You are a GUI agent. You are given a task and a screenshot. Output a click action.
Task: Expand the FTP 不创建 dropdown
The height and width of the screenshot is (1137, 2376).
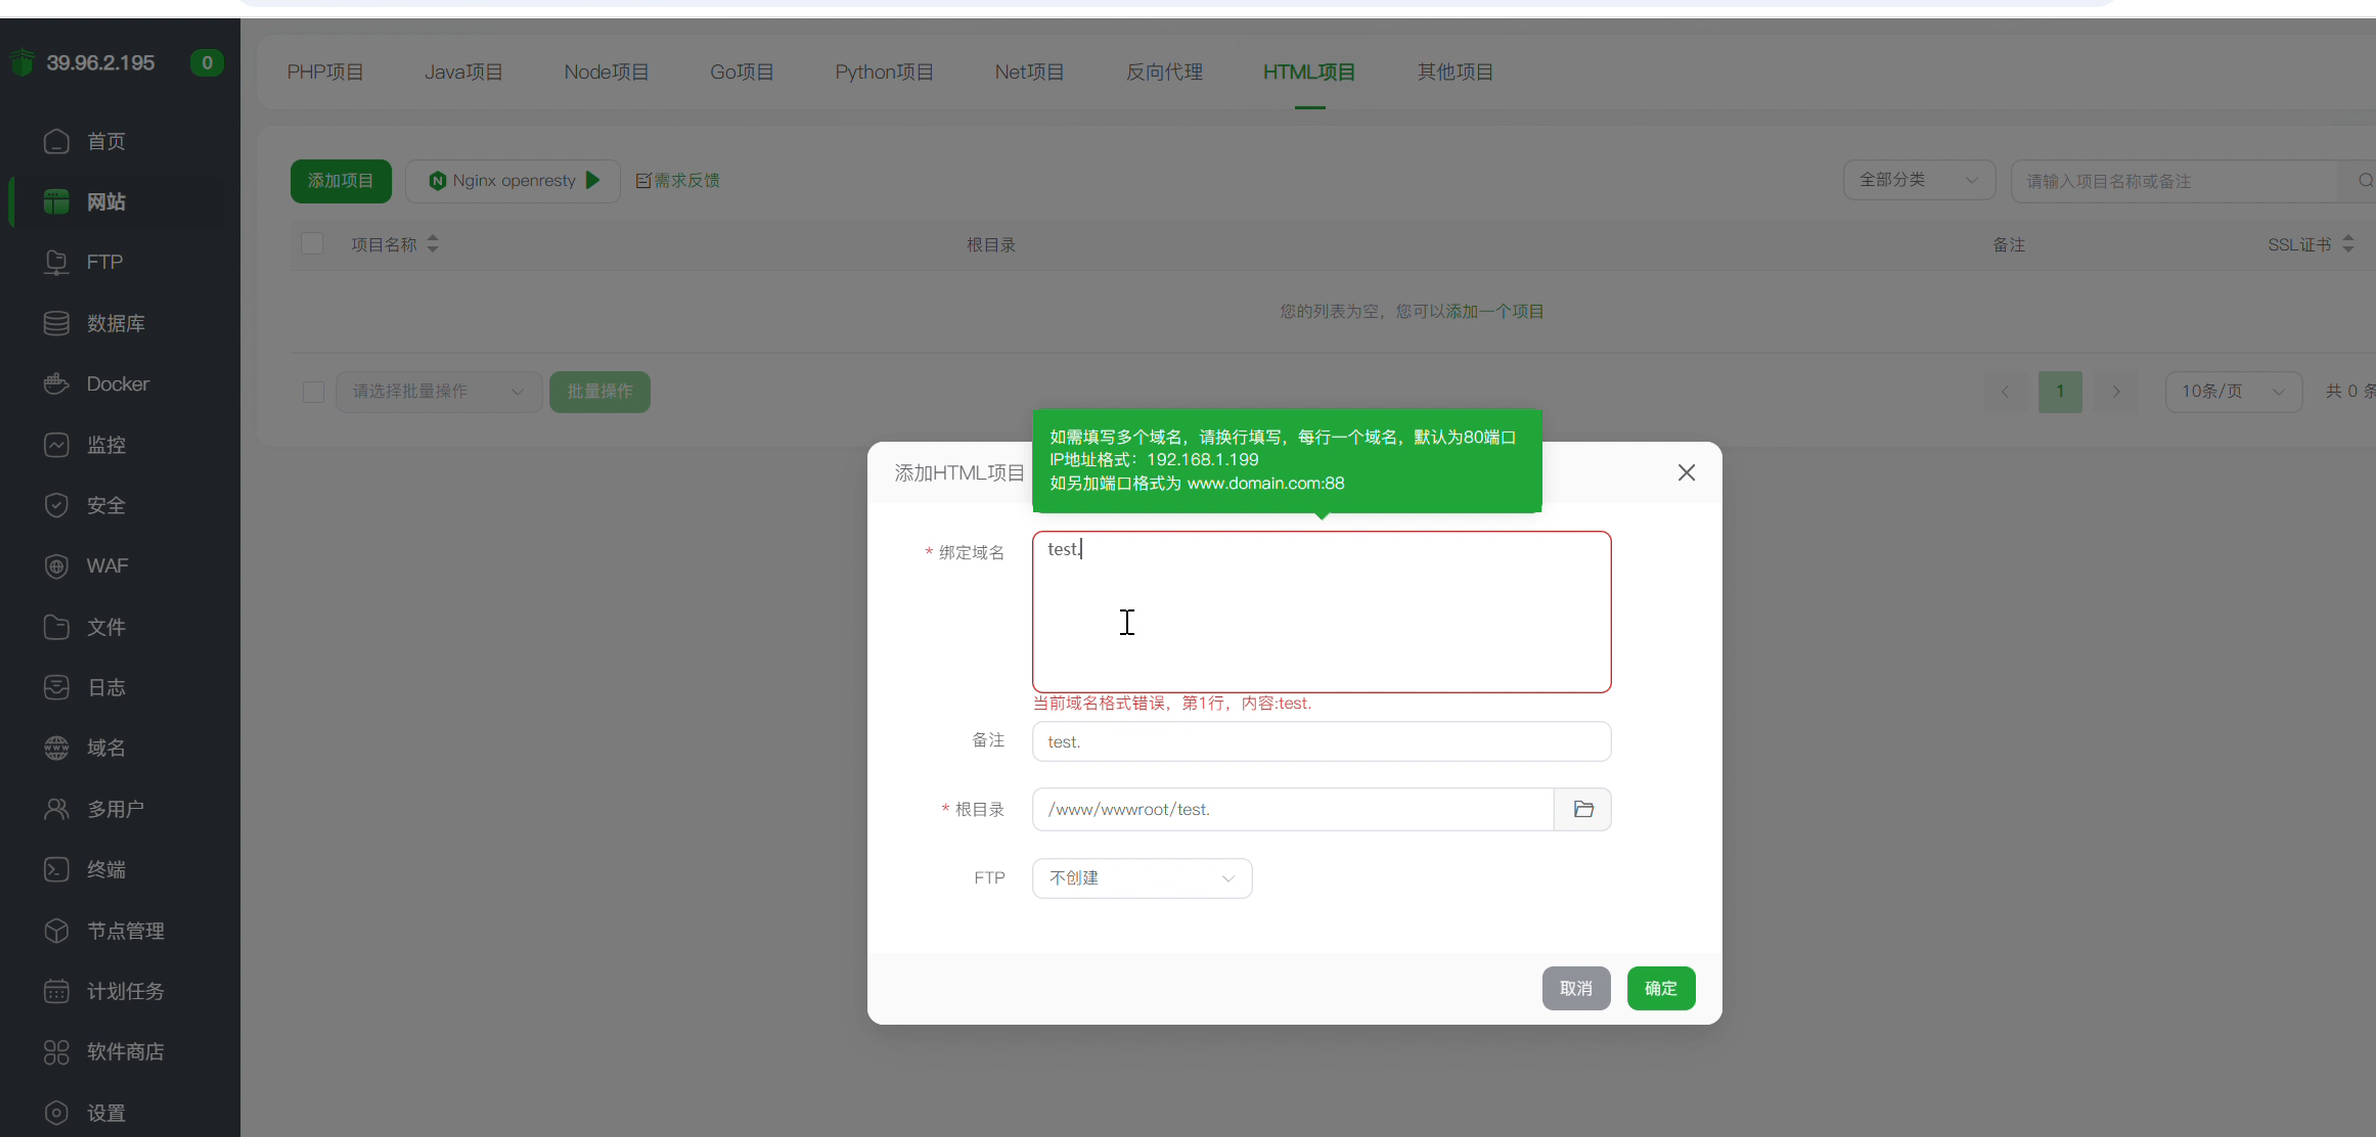pyautogui.click(x=1141, y=878)
